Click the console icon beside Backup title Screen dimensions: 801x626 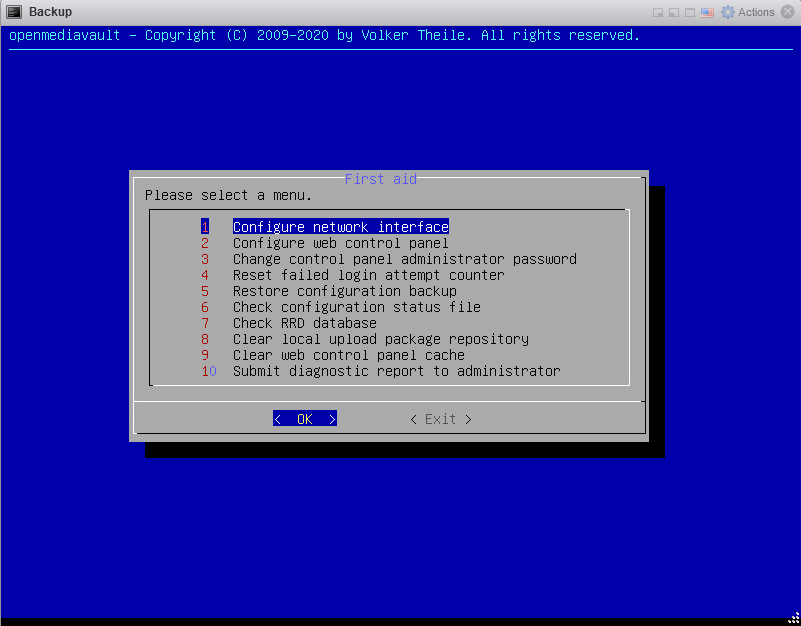tap(14, 12)
